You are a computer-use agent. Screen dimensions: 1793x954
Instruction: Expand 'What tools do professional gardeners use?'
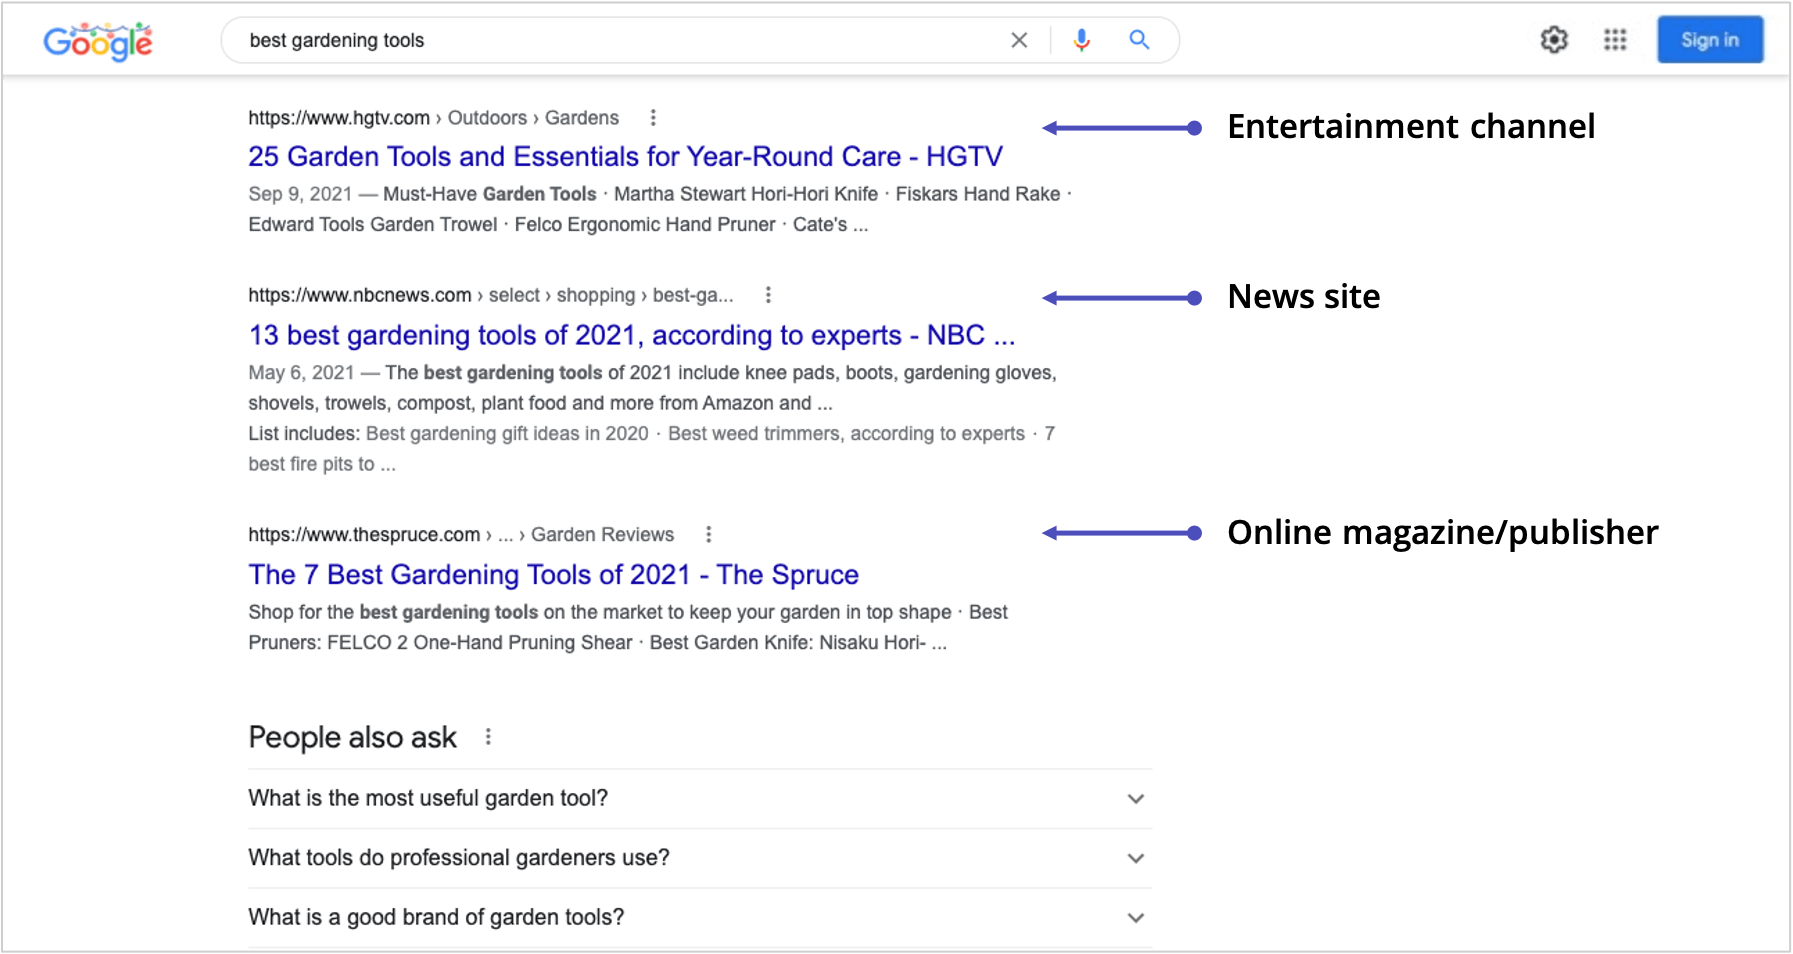[x=699, y=858]
